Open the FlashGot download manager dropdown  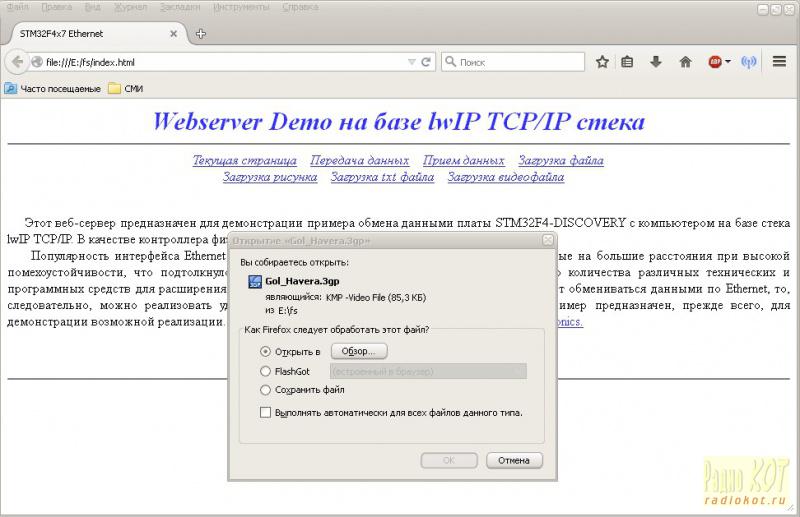(427, 371)
